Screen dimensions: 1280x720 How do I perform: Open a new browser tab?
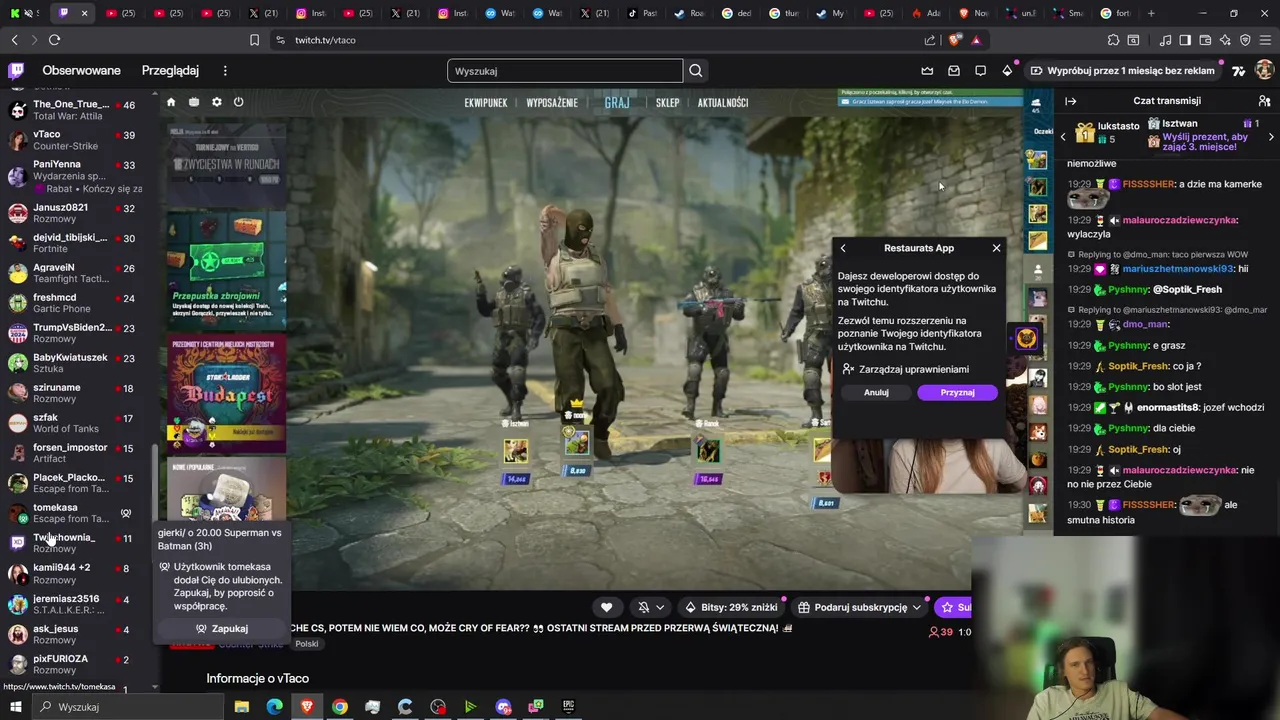click(x=1151, y=13)
